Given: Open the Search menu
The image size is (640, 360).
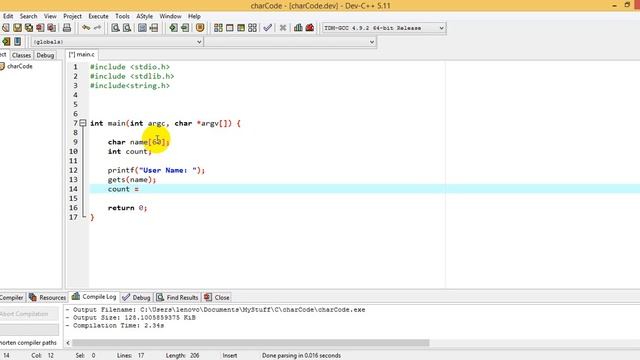Looking at the screenshot, I should 29,16.
